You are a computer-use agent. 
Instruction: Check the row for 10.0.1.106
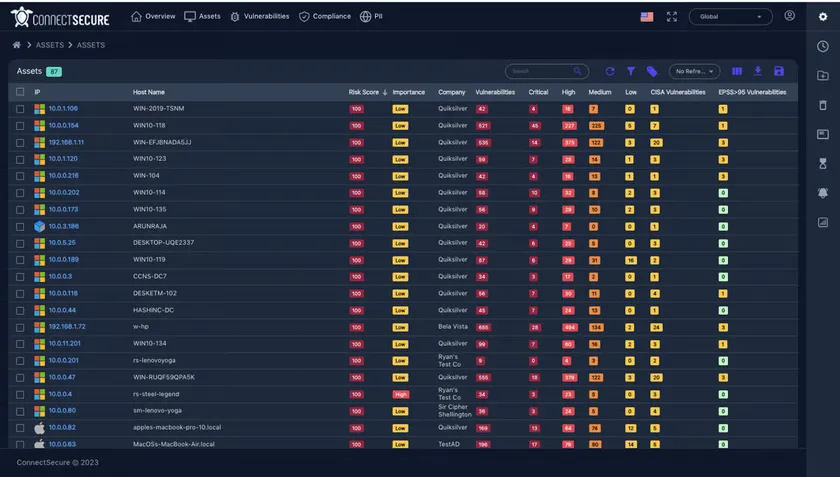[20, 109]
